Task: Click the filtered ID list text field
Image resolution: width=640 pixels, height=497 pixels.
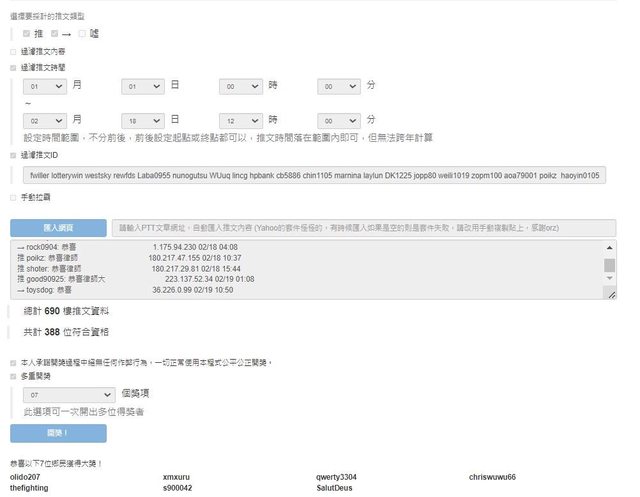Action: click(x=315, y=175)
